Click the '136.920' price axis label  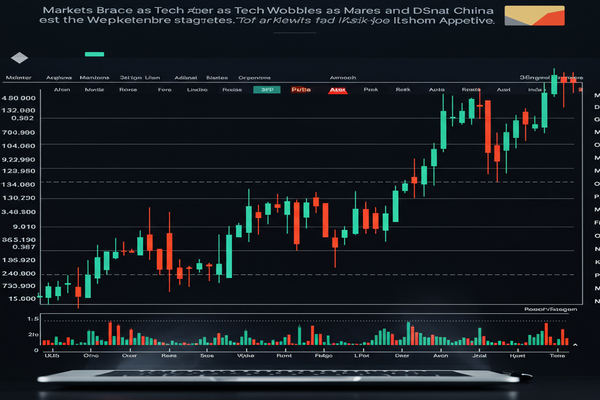point(18,260)
